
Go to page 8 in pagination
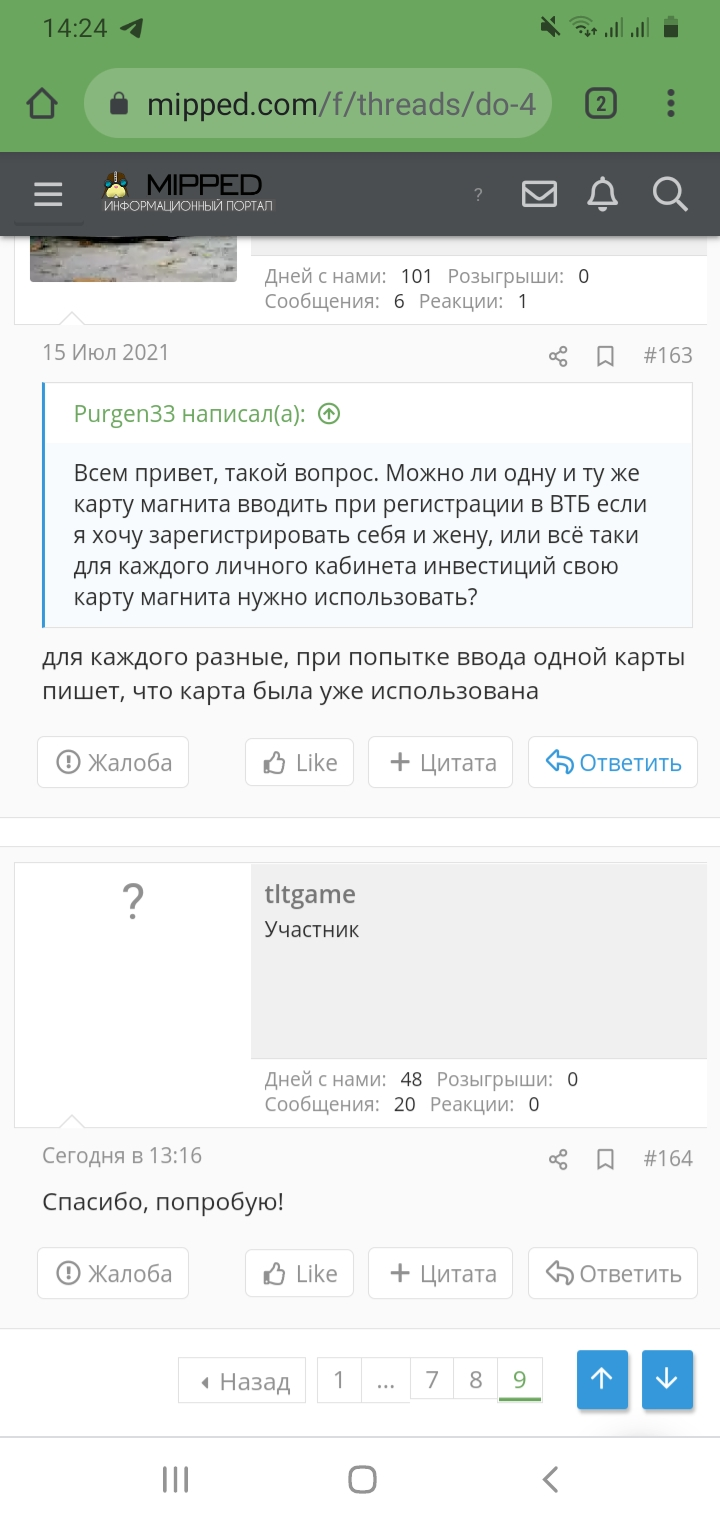(x=476, y=1380)
